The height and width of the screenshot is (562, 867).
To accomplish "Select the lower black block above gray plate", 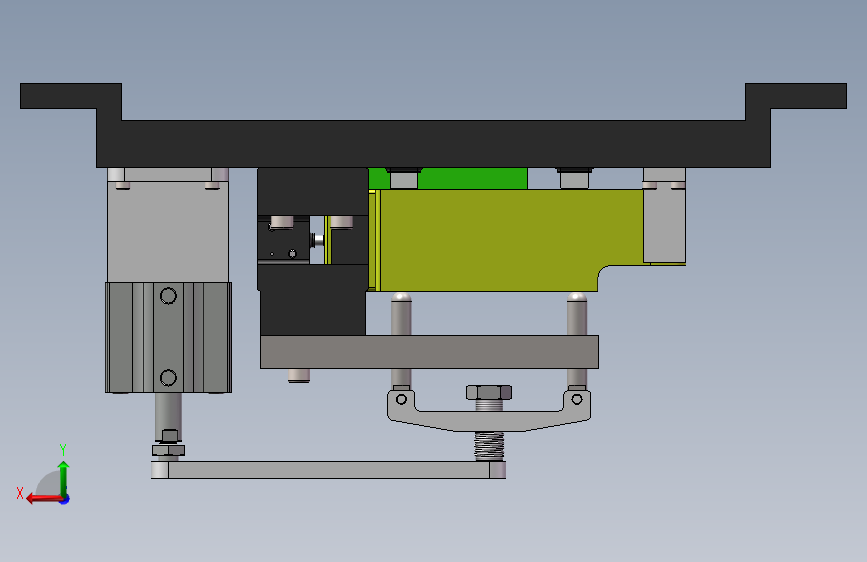I will (x=313, y=300).
